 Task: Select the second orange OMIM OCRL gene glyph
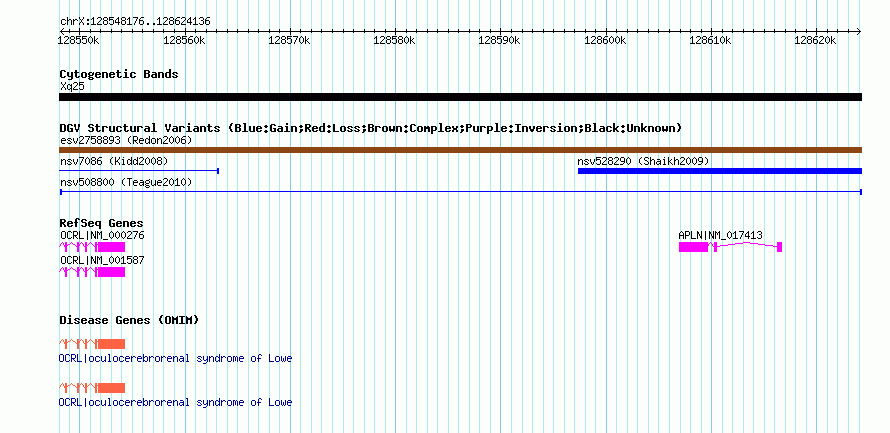pyautogui.click(x=92, y=388)
